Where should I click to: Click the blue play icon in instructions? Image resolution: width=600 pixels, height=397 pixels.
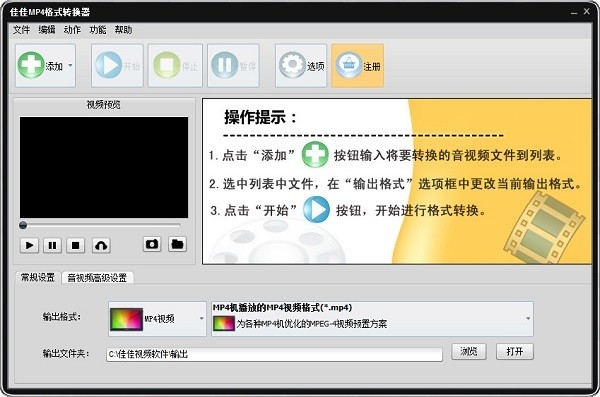click(x=316, y=209)
